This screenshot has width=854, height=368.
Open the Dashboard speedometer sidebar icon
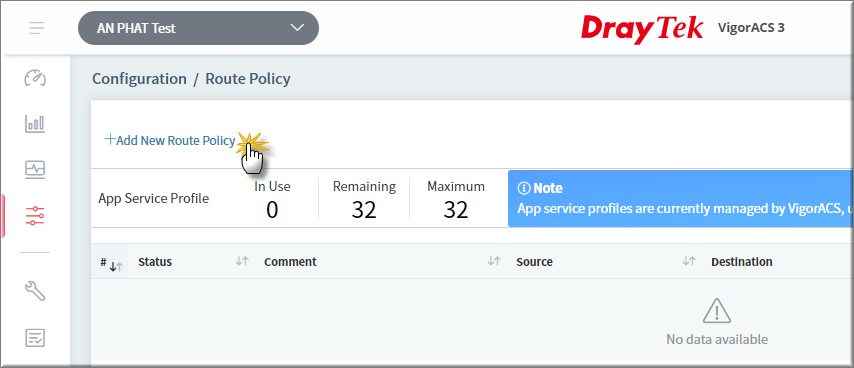[35, 78]
